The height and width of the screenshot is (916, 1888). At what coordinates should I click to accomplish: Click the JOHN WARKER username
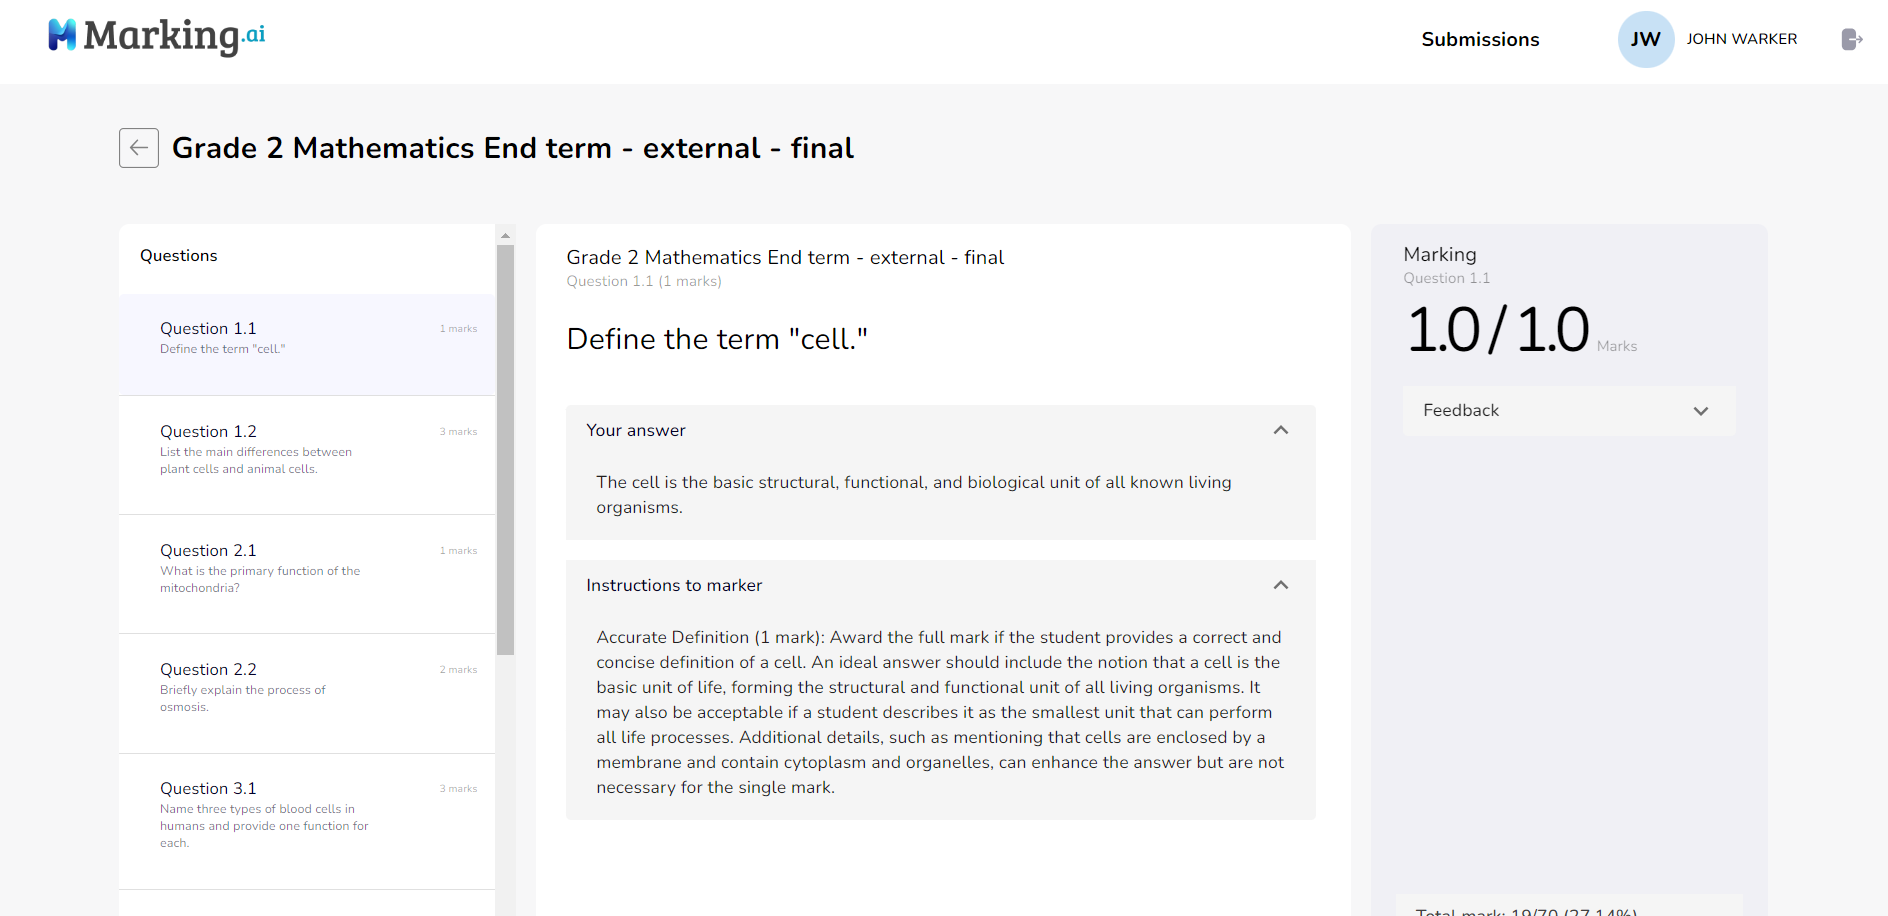1741,39
